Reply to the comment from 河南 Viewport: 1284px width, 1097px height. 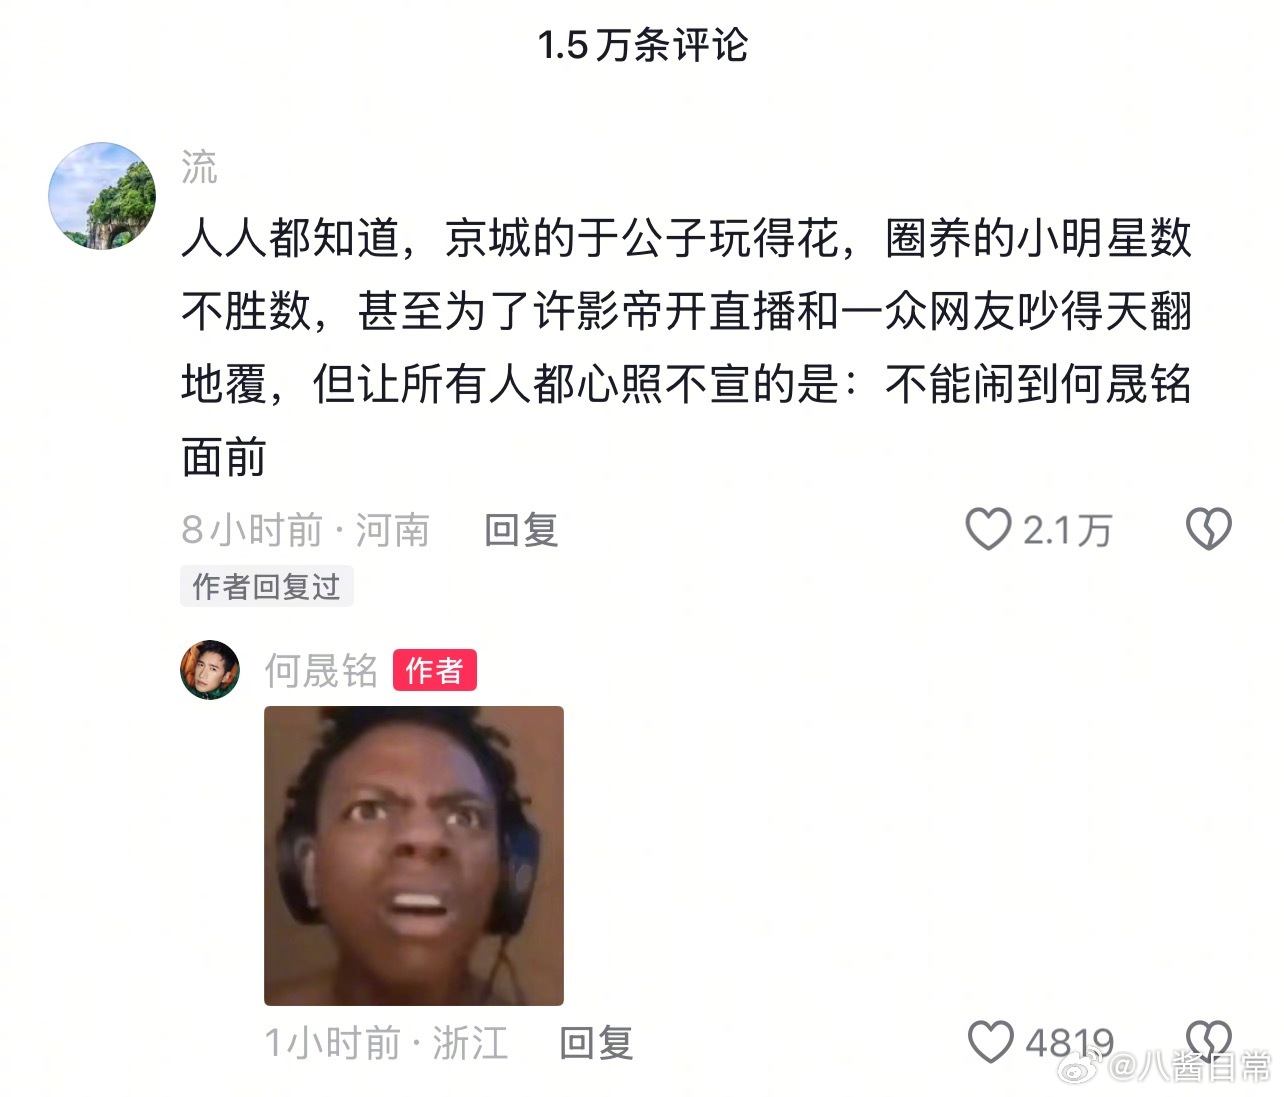[x=521, y=530]
